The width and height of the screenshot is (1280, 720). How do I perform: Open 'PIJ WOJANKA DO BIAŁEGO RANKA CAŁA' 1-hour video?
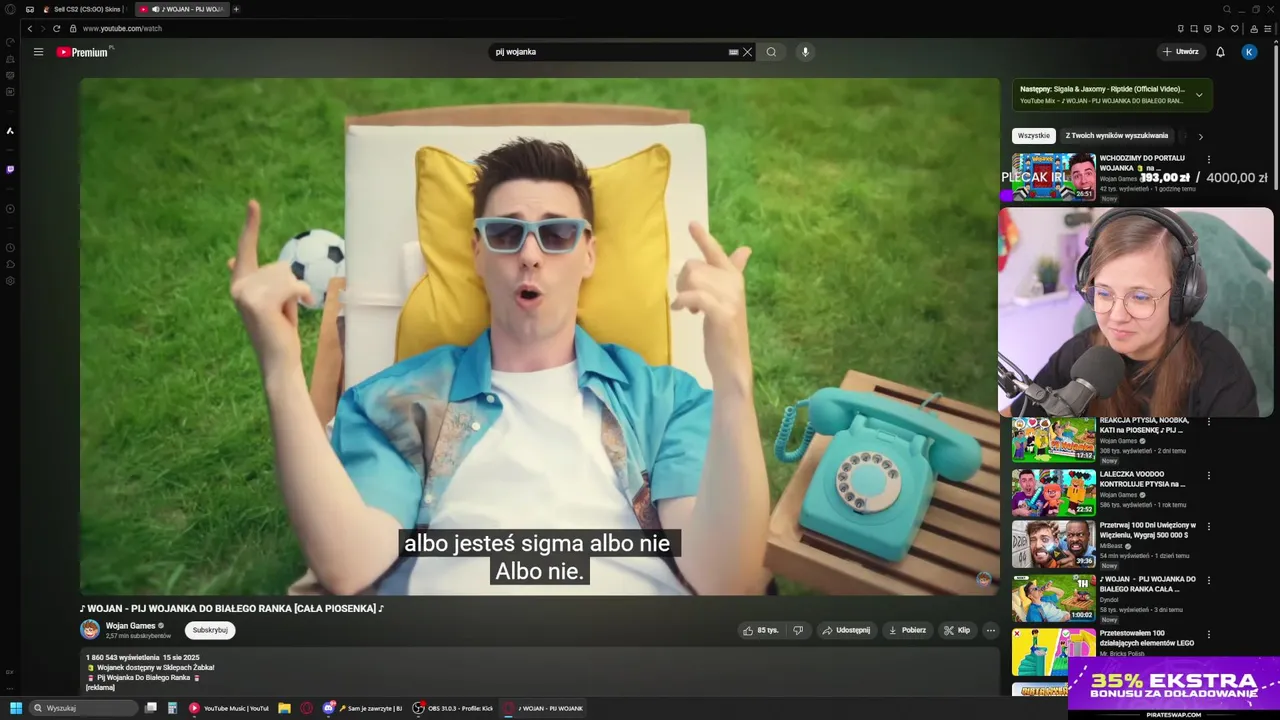1147,584
